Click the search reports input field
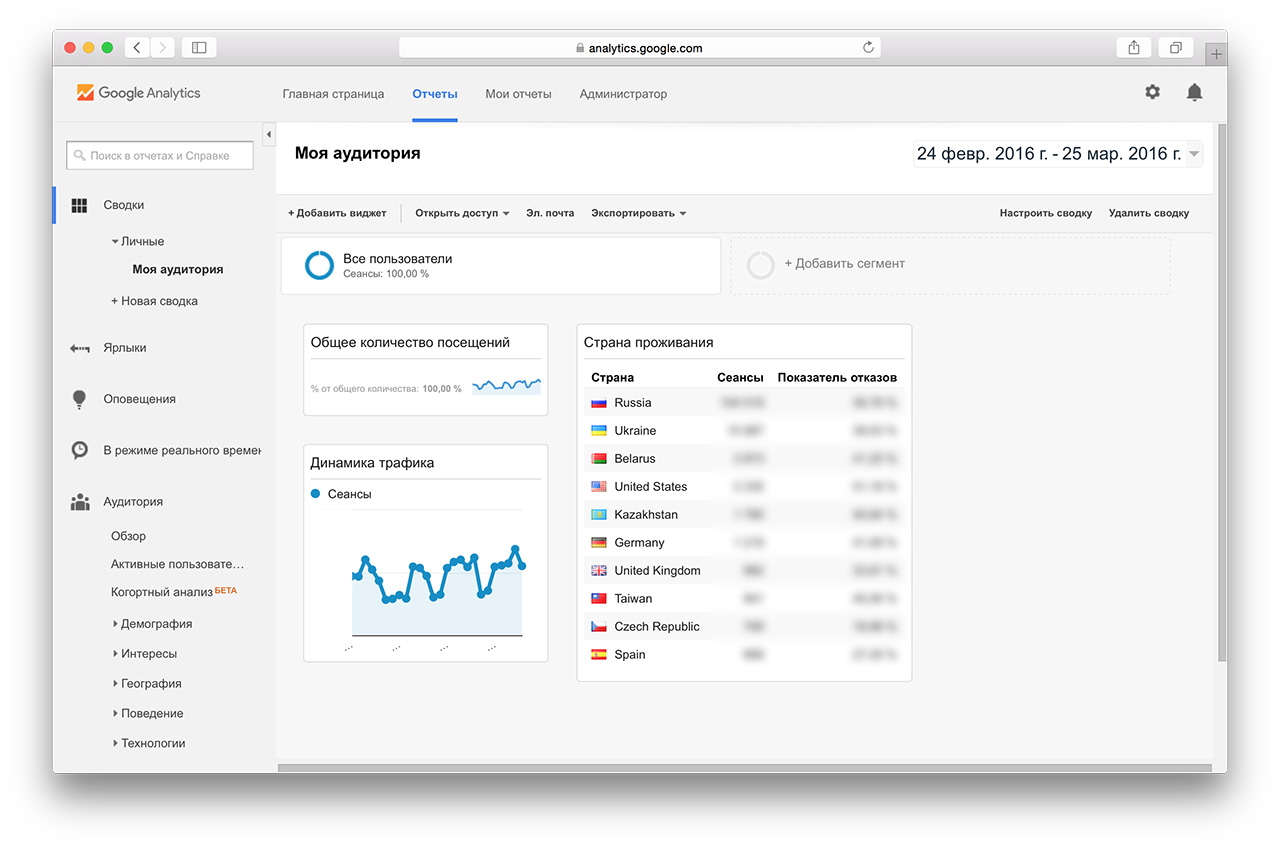1280x848 pixels. [x=160, y=156]
